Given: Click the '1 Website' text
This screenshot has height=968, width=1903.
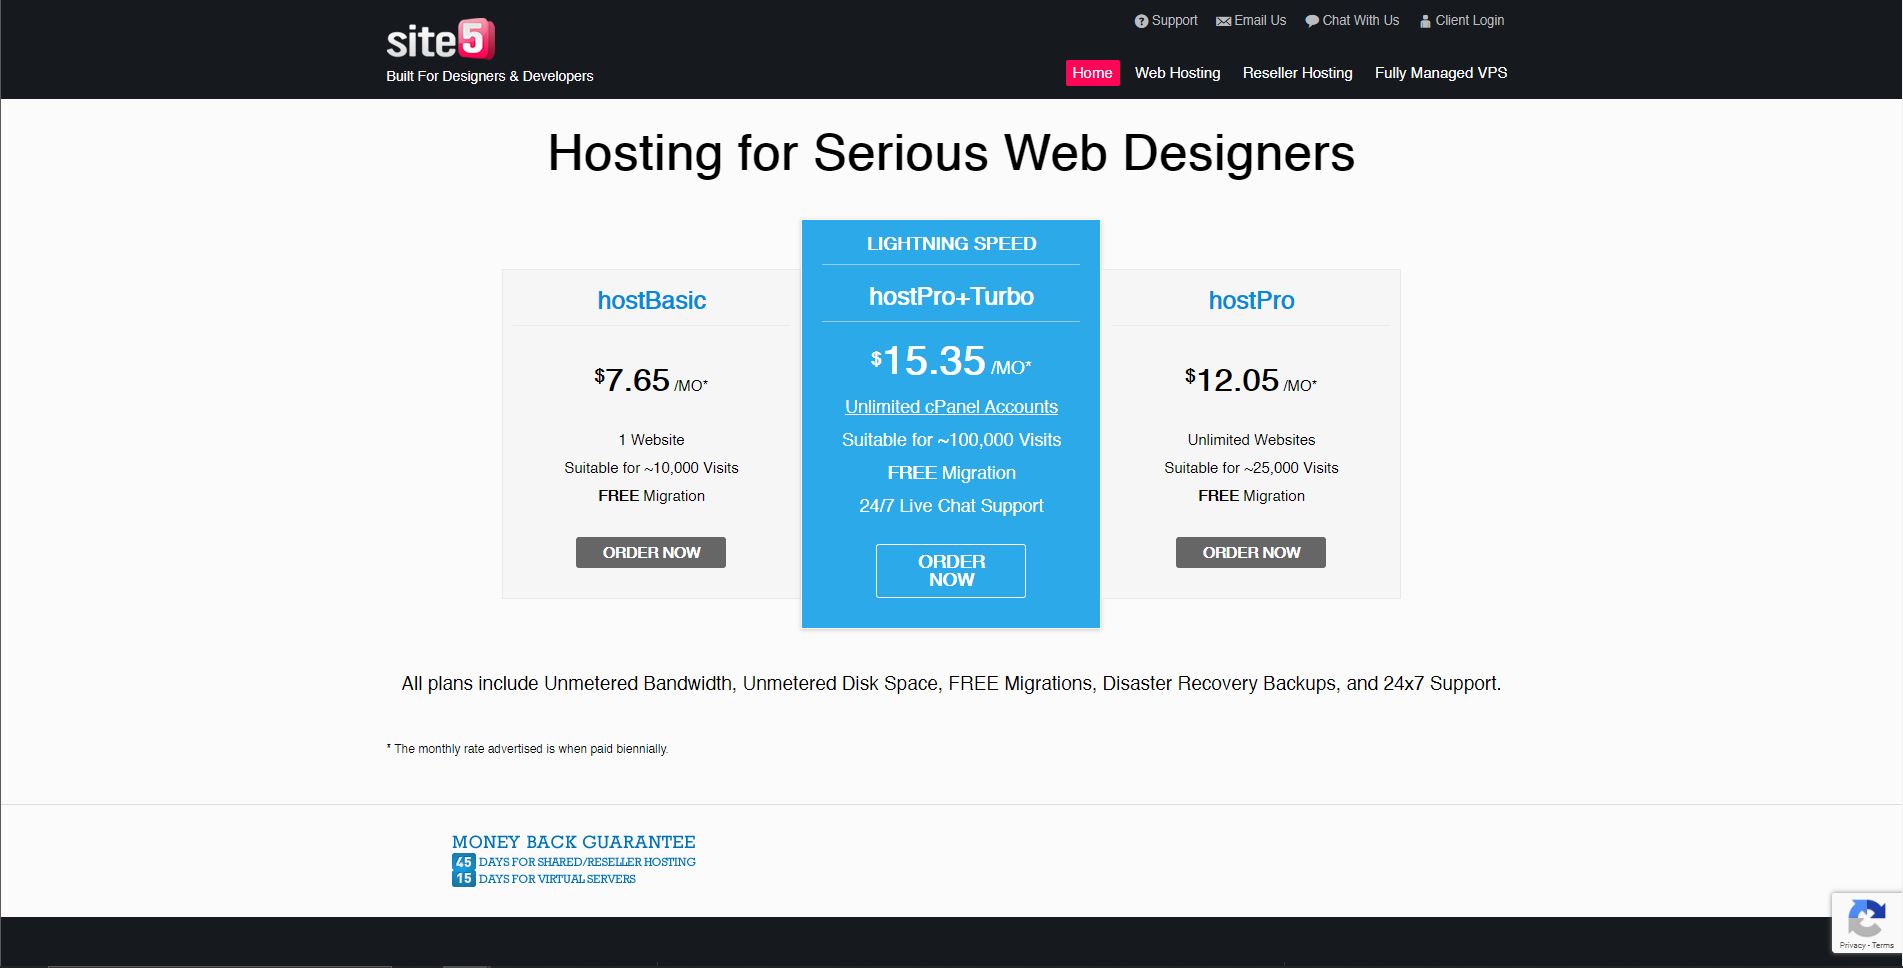Looking at the screenshot, I should 651,440.
